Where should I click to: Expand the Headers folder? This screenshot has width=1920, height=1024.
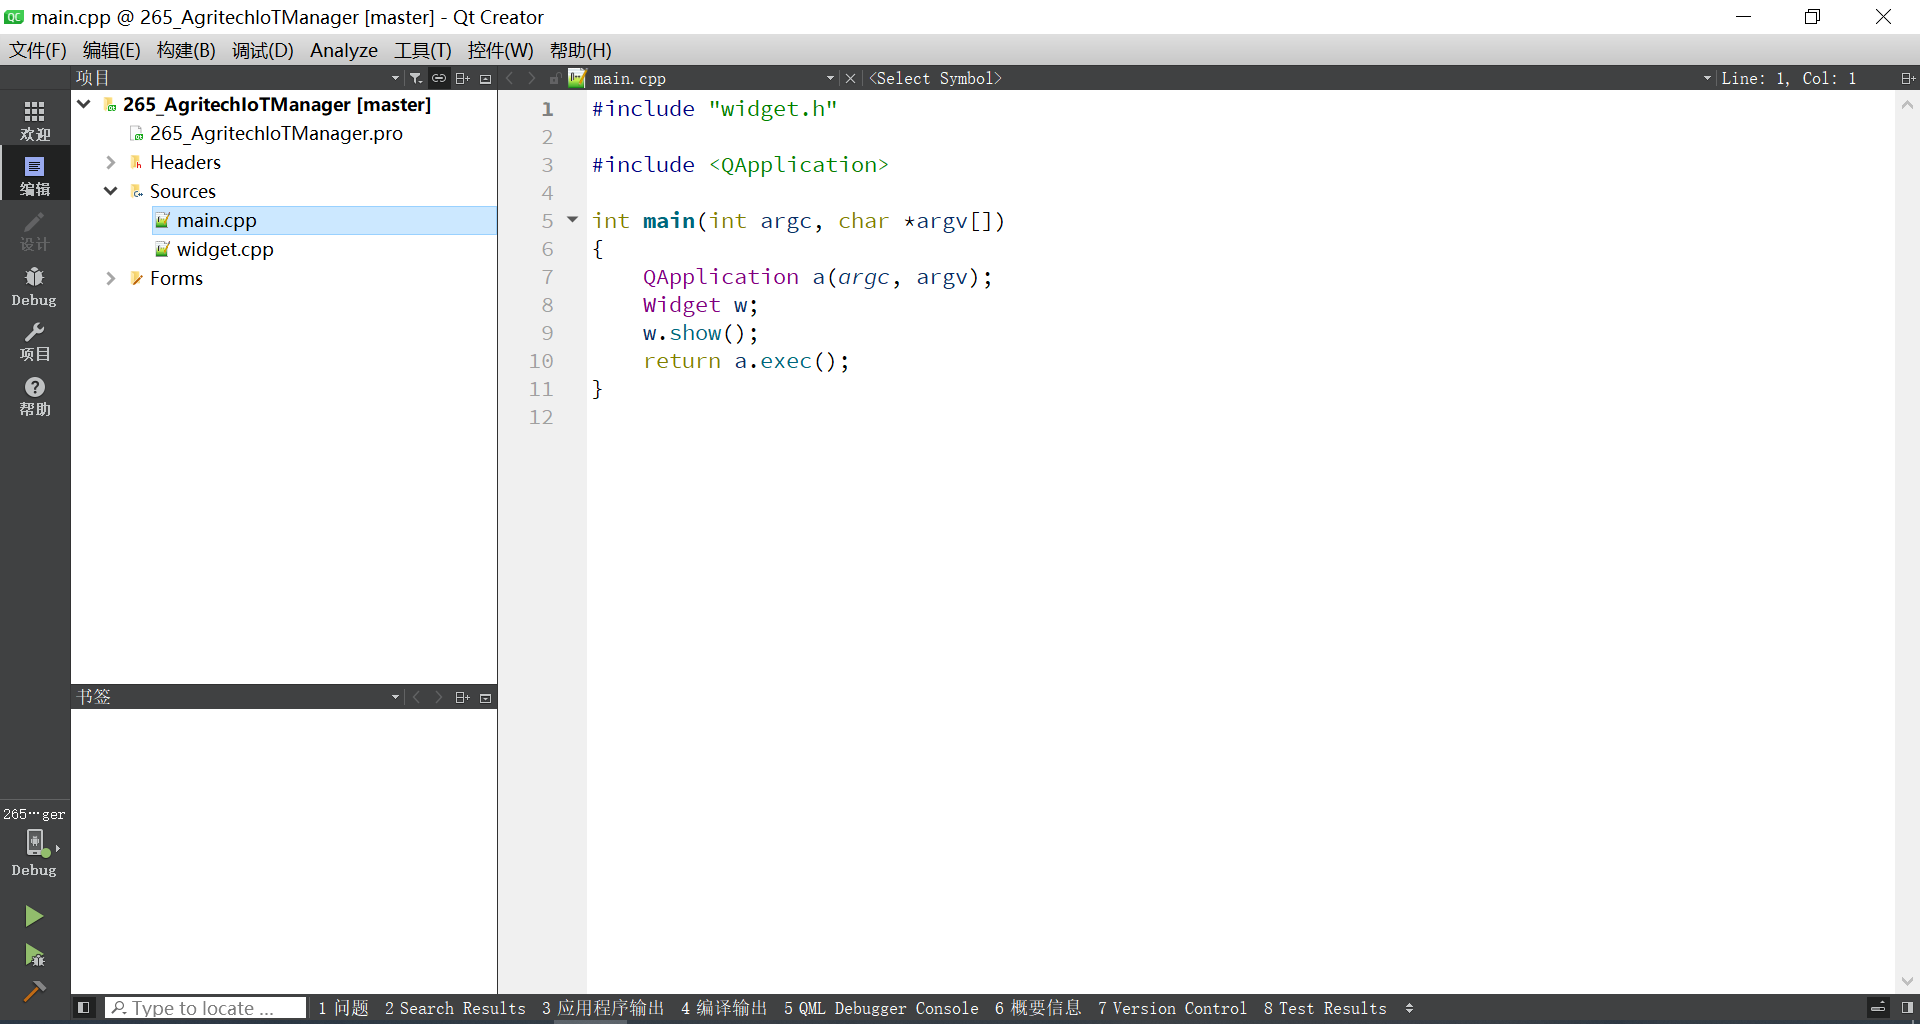[111, 162]
